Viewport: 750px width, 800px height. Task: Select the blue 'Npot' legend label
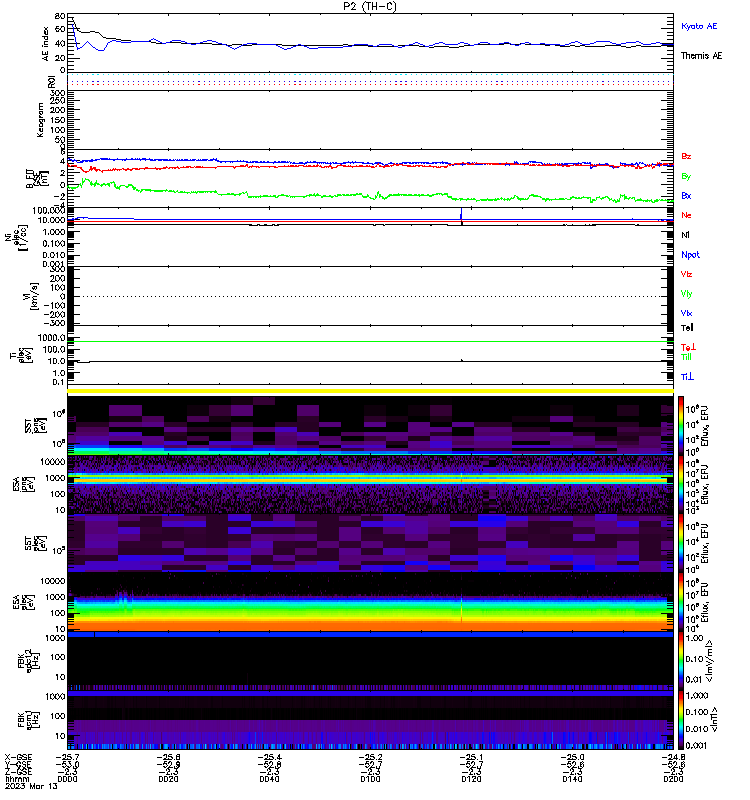pos(690,255)
